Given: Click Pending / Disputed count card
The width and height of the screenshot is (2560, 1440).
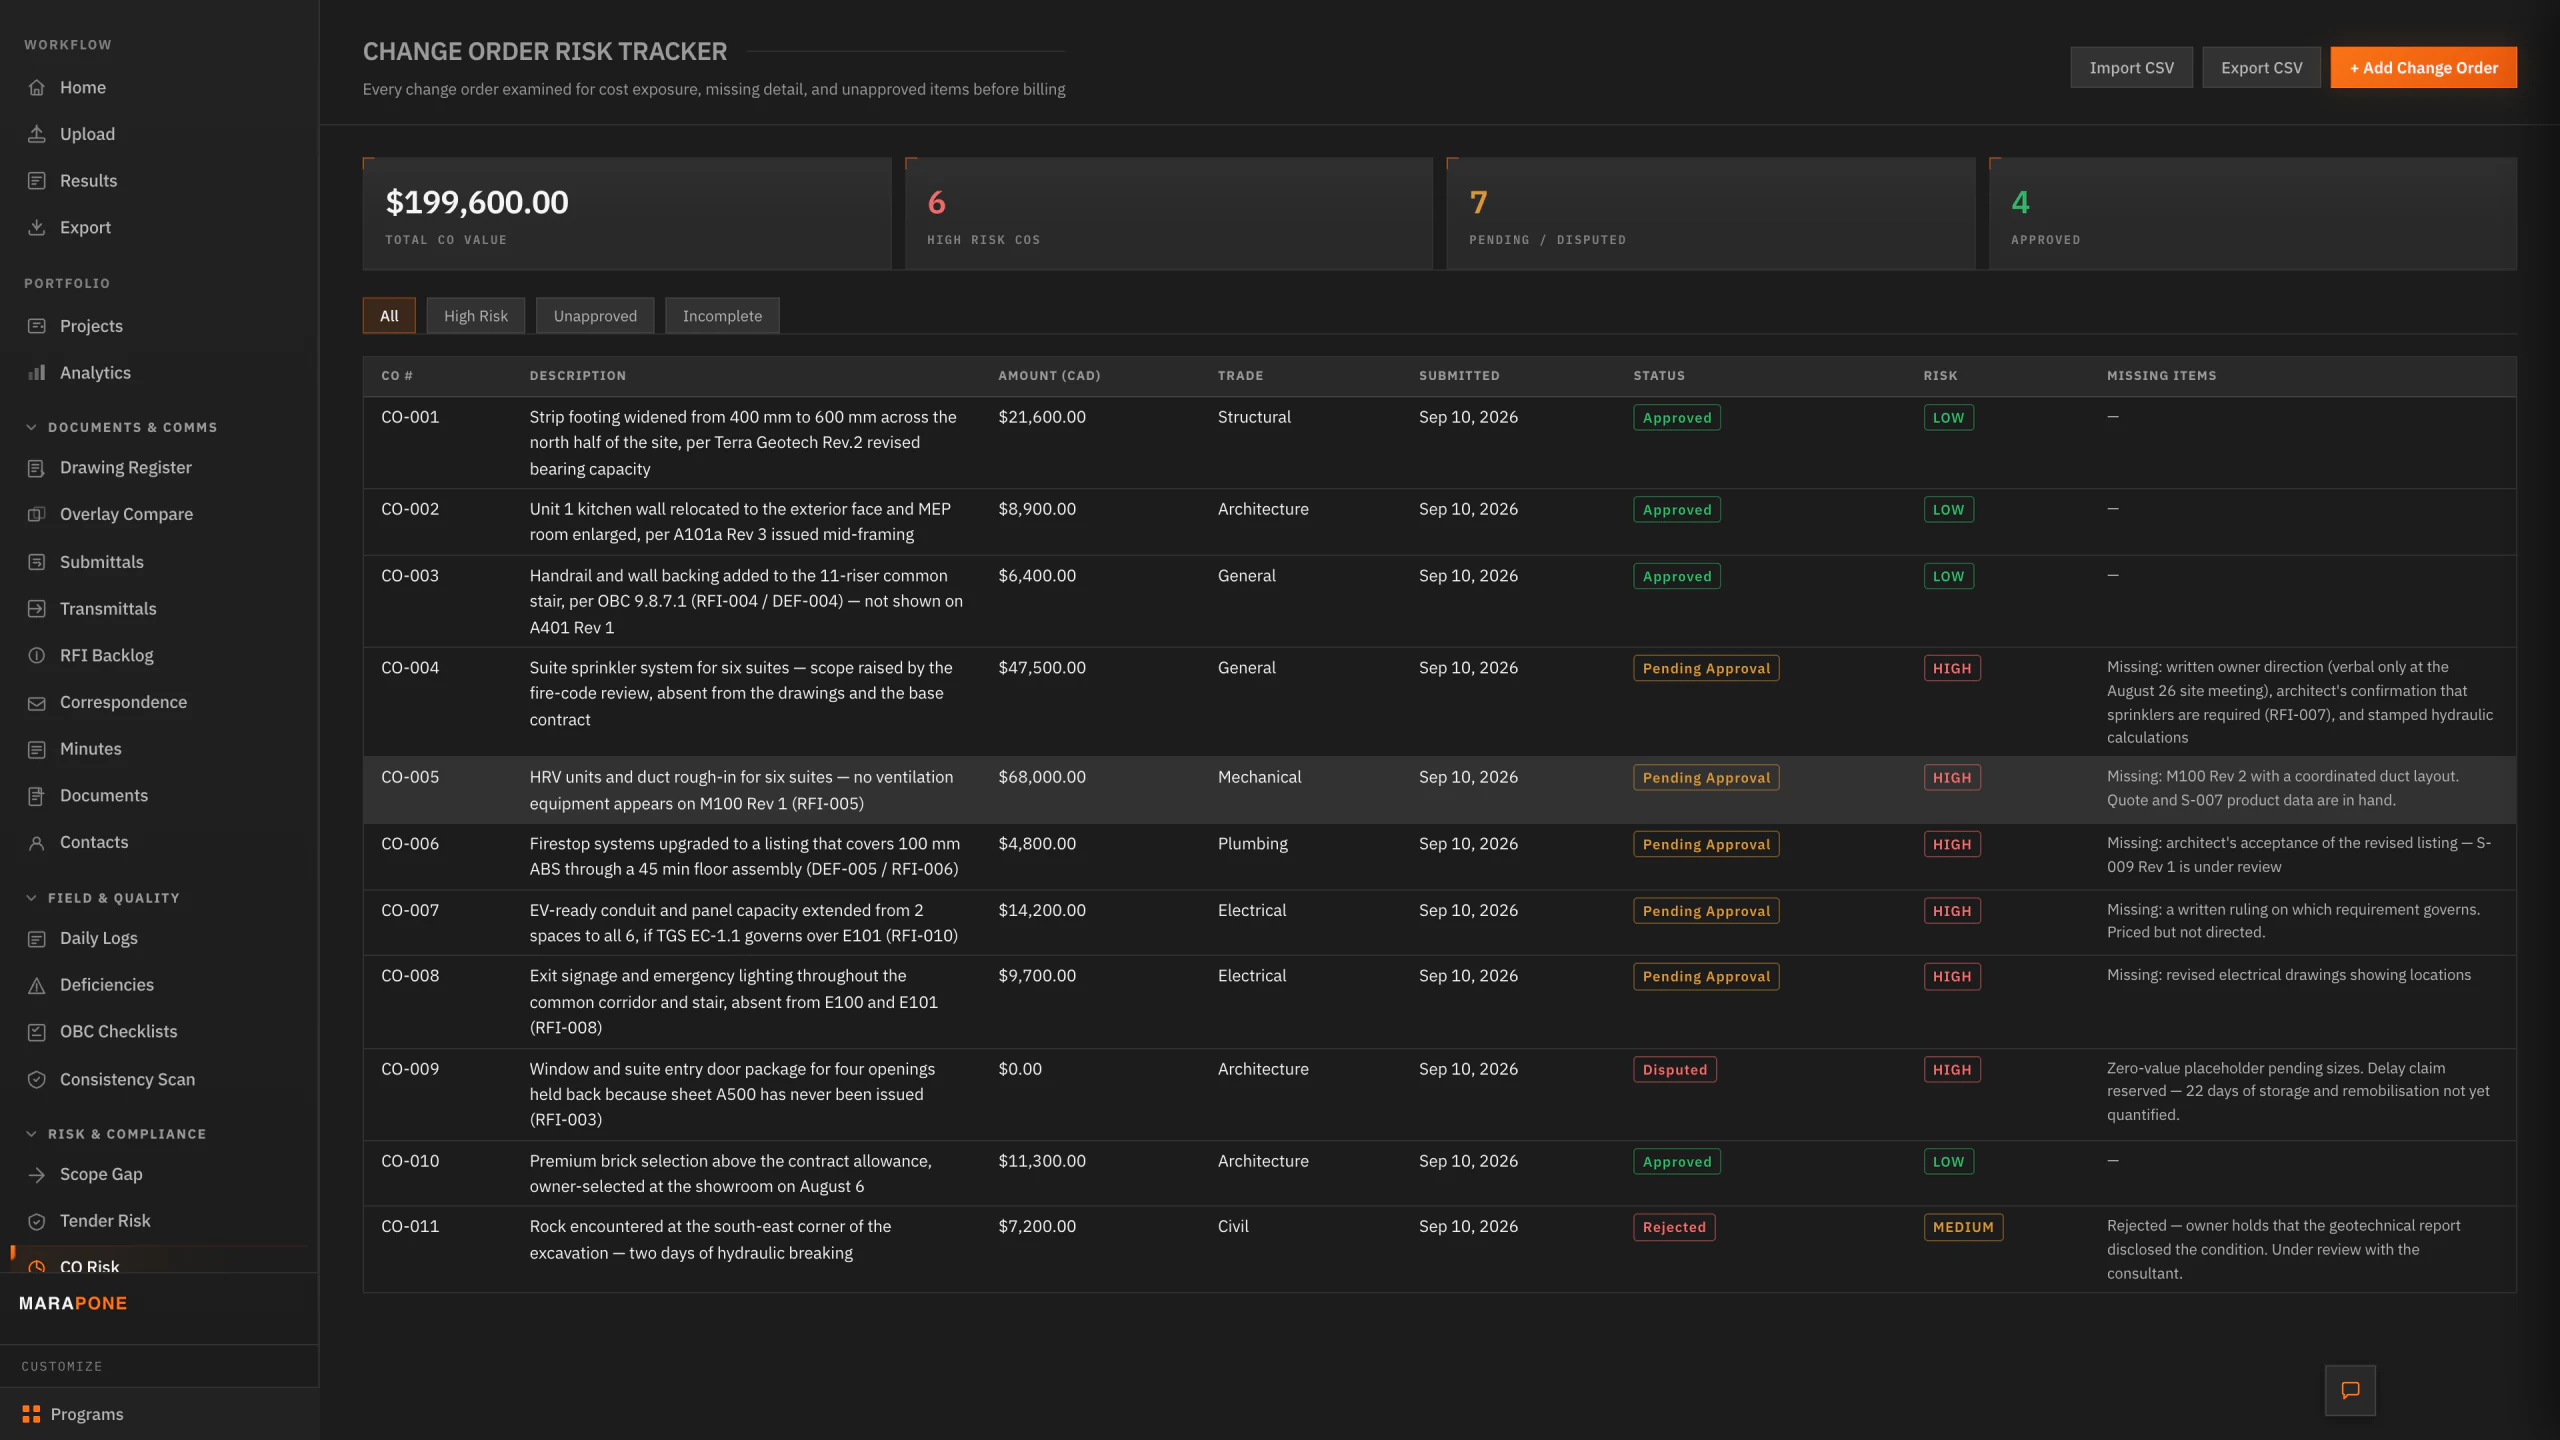Looking at the screenshot, I should coord(1711,214).
